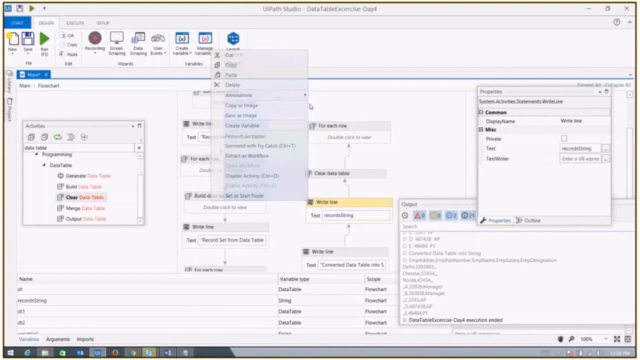The height and width of the screenshot is (360, 640).
Task: Click the Activities search field containing 'data table'
Action: 79,148
